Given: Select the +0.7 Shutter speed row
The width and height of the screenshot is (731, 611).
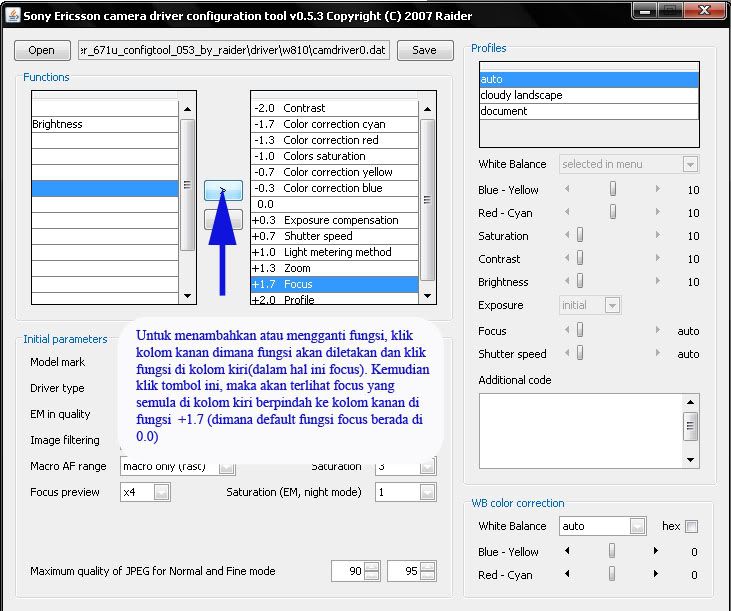Looking at the screenshot, I should [334, 236].
